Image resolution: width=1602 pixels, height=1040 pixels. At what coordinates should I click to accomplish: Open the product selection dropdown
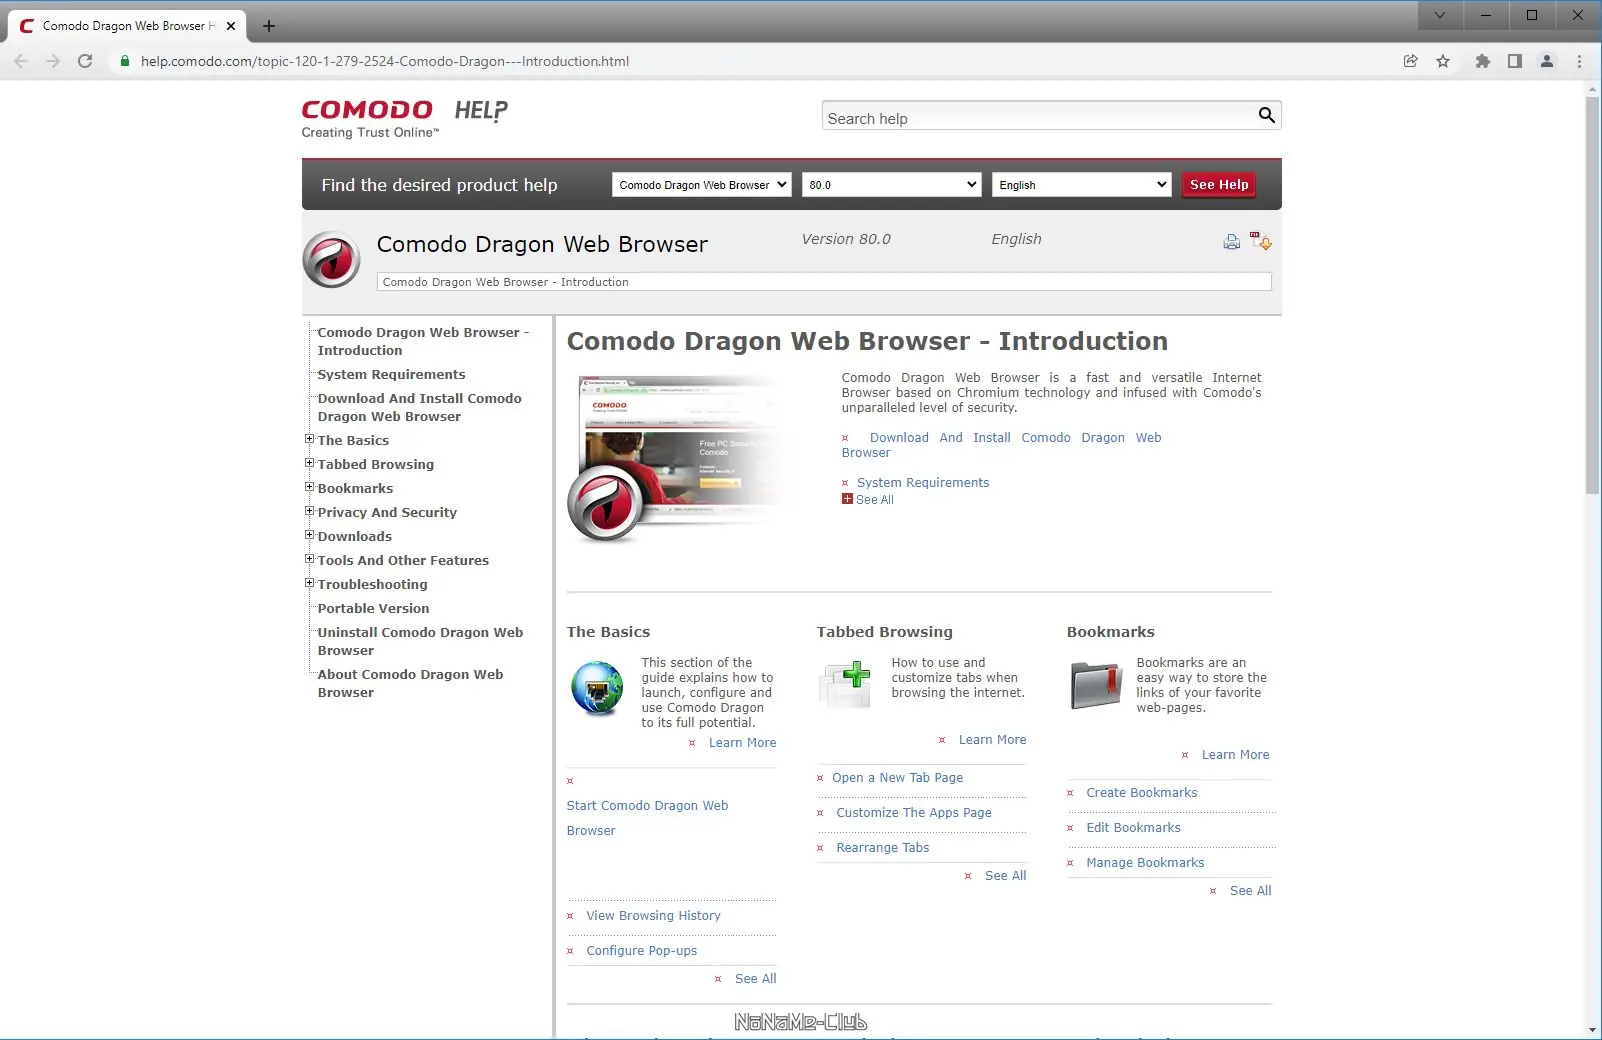point(701,185)
